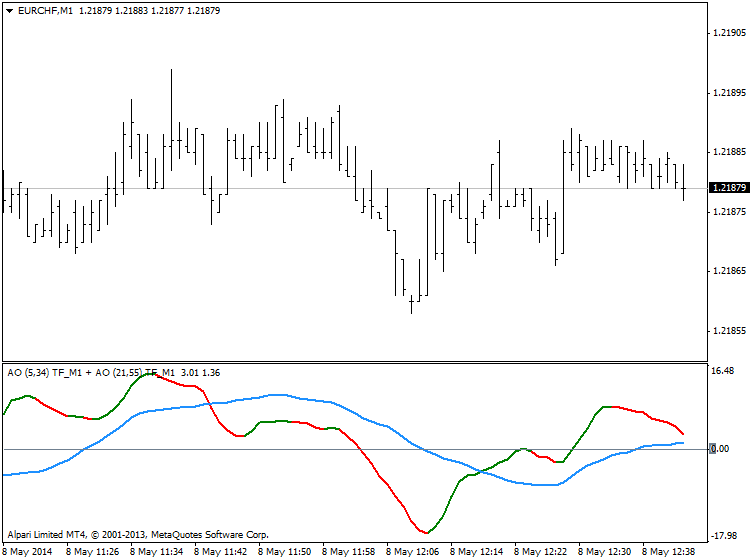The height and width of the screenshot is (560, 750).
Task: Click the -17.98 indicator scale value
Action: pos(722,533)
